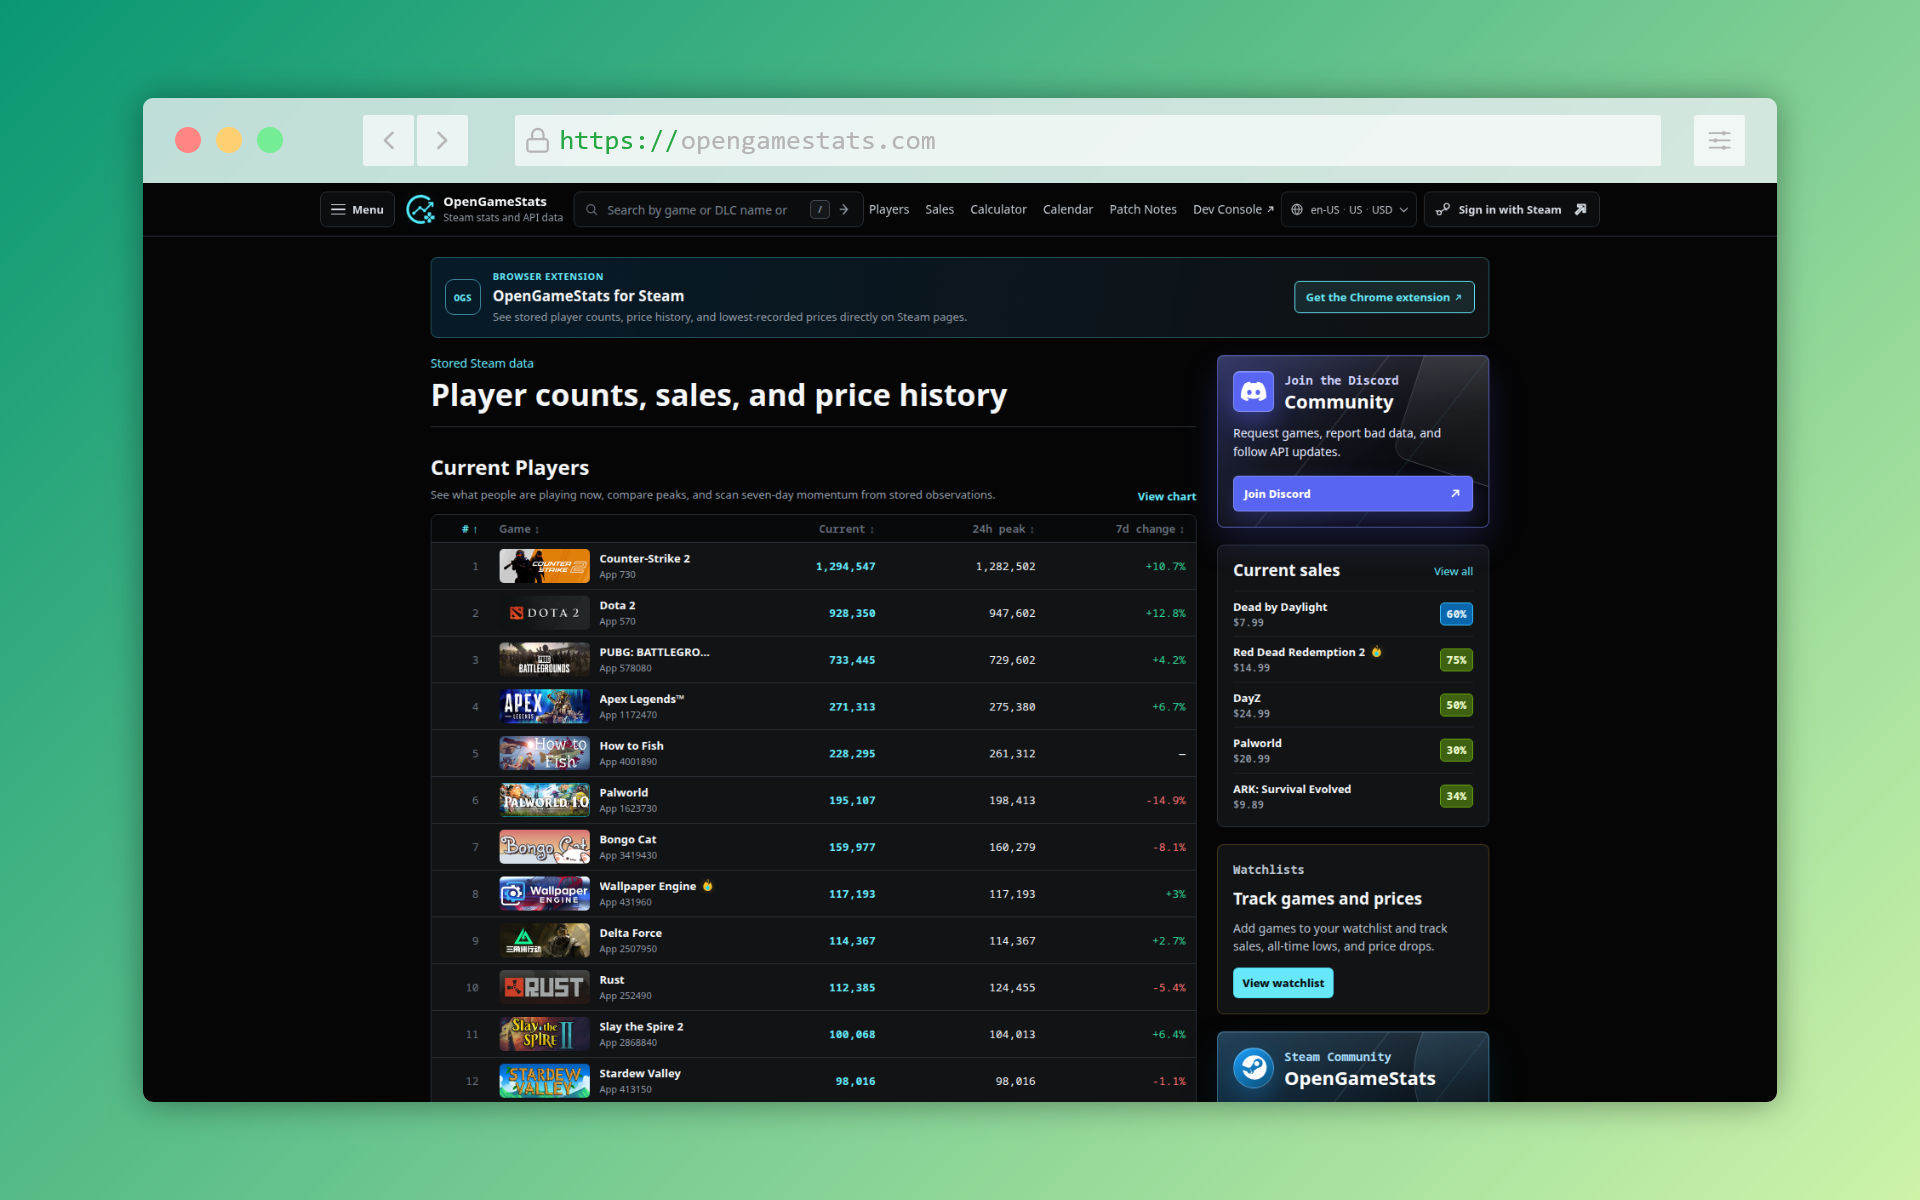This screenshot has width=1920, height=1200.
Task: Click the Steam Community logo icon
Action: tap(1253, 1068)
